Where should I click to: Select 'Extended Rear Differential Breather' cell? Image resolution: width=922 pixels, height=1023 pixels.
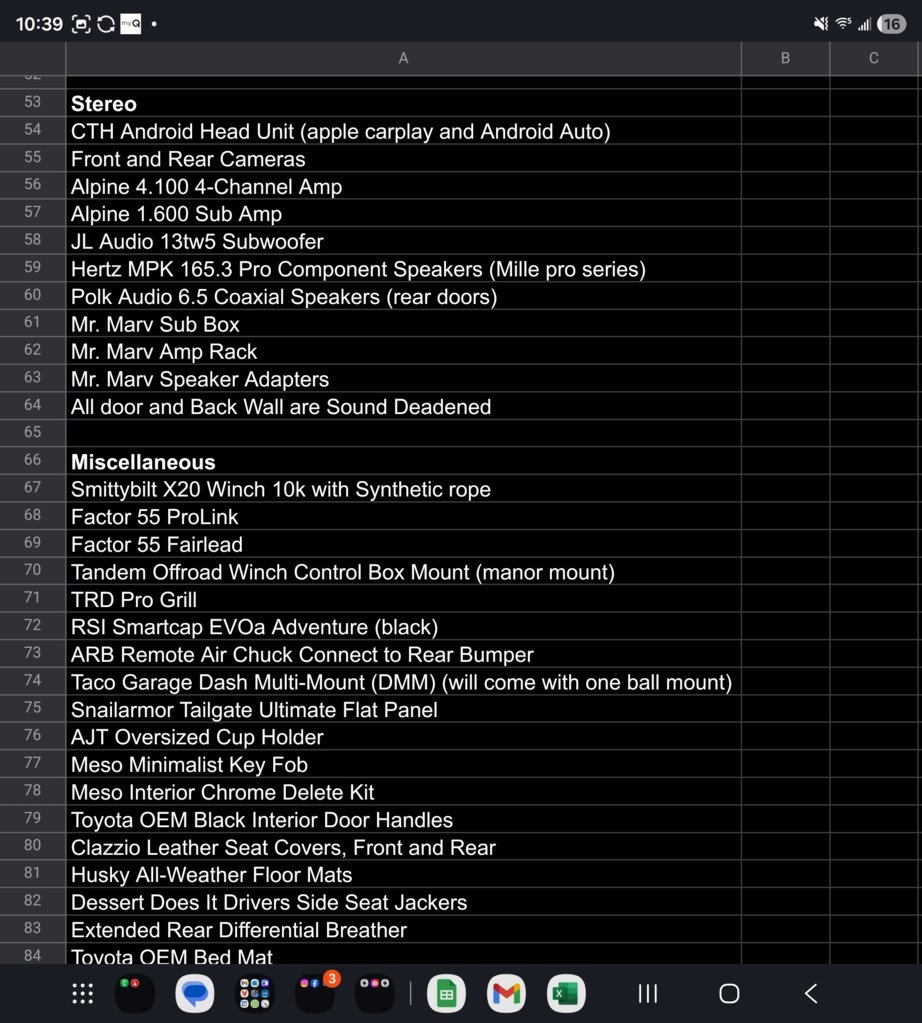403,929
